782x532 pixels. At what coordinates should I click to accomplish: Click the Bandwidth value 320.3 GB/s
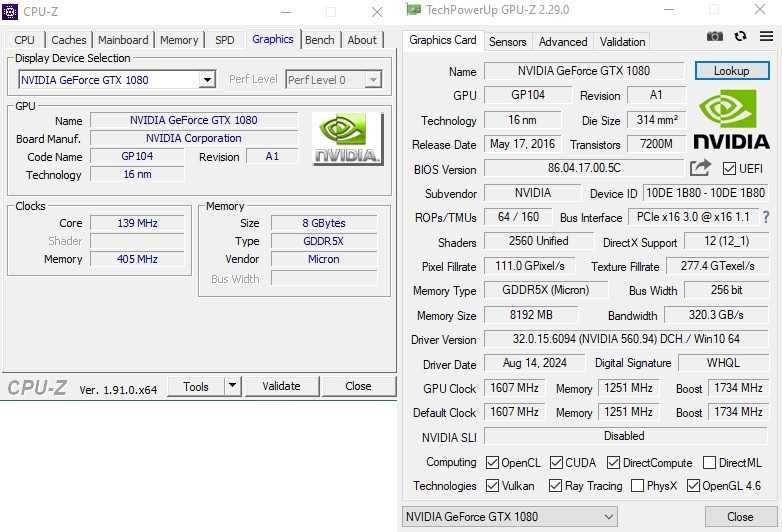tap(716, 315)
